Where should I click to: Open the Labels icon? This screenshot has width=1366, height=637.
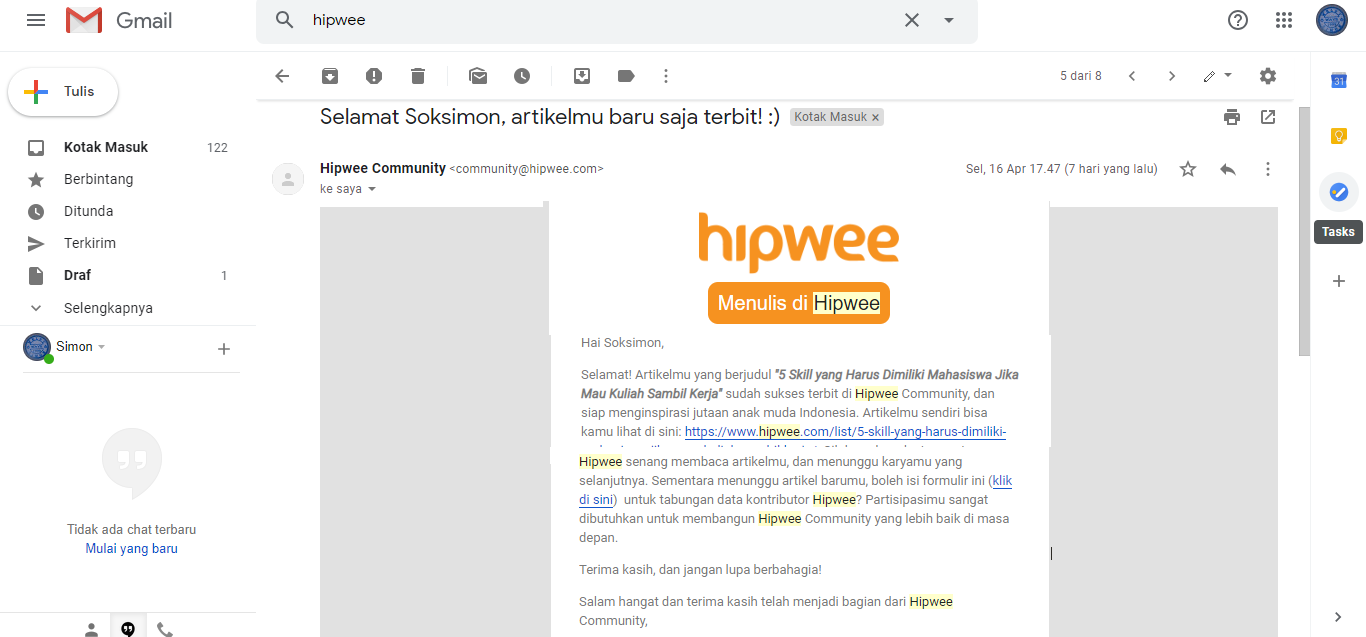(x=626, y=76)
